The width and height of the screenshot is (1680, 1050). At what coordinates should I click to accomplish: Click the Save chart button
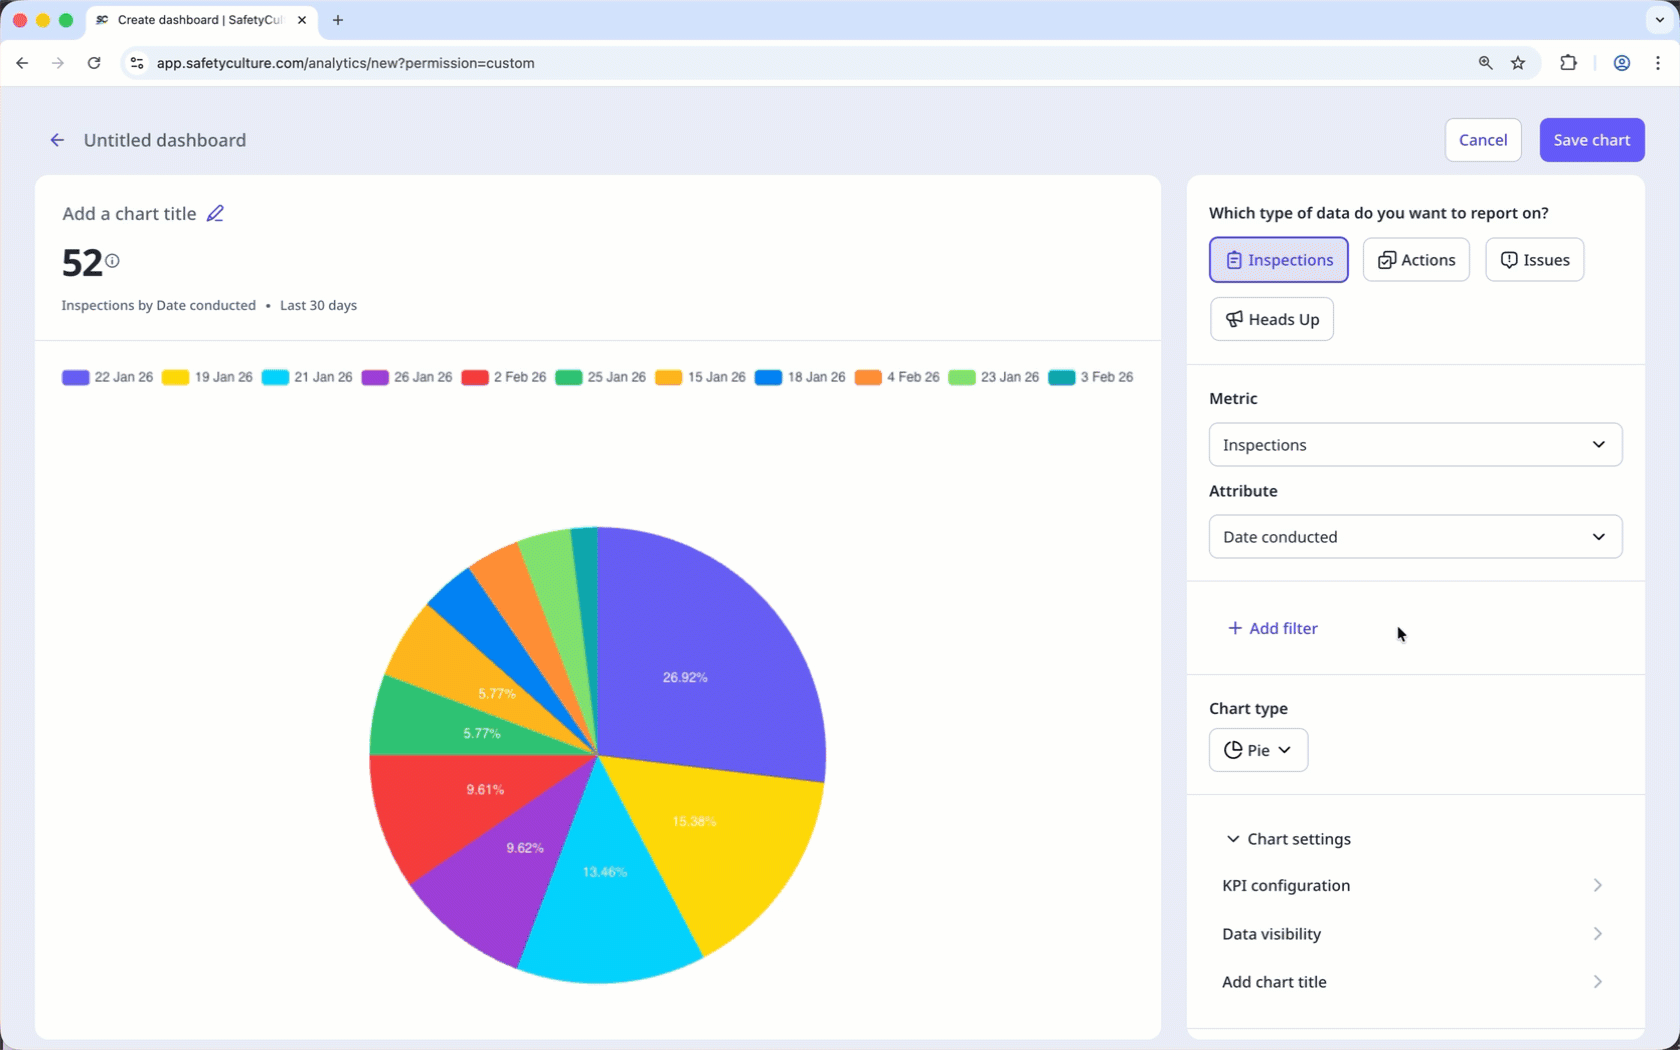coord(1591,140)
